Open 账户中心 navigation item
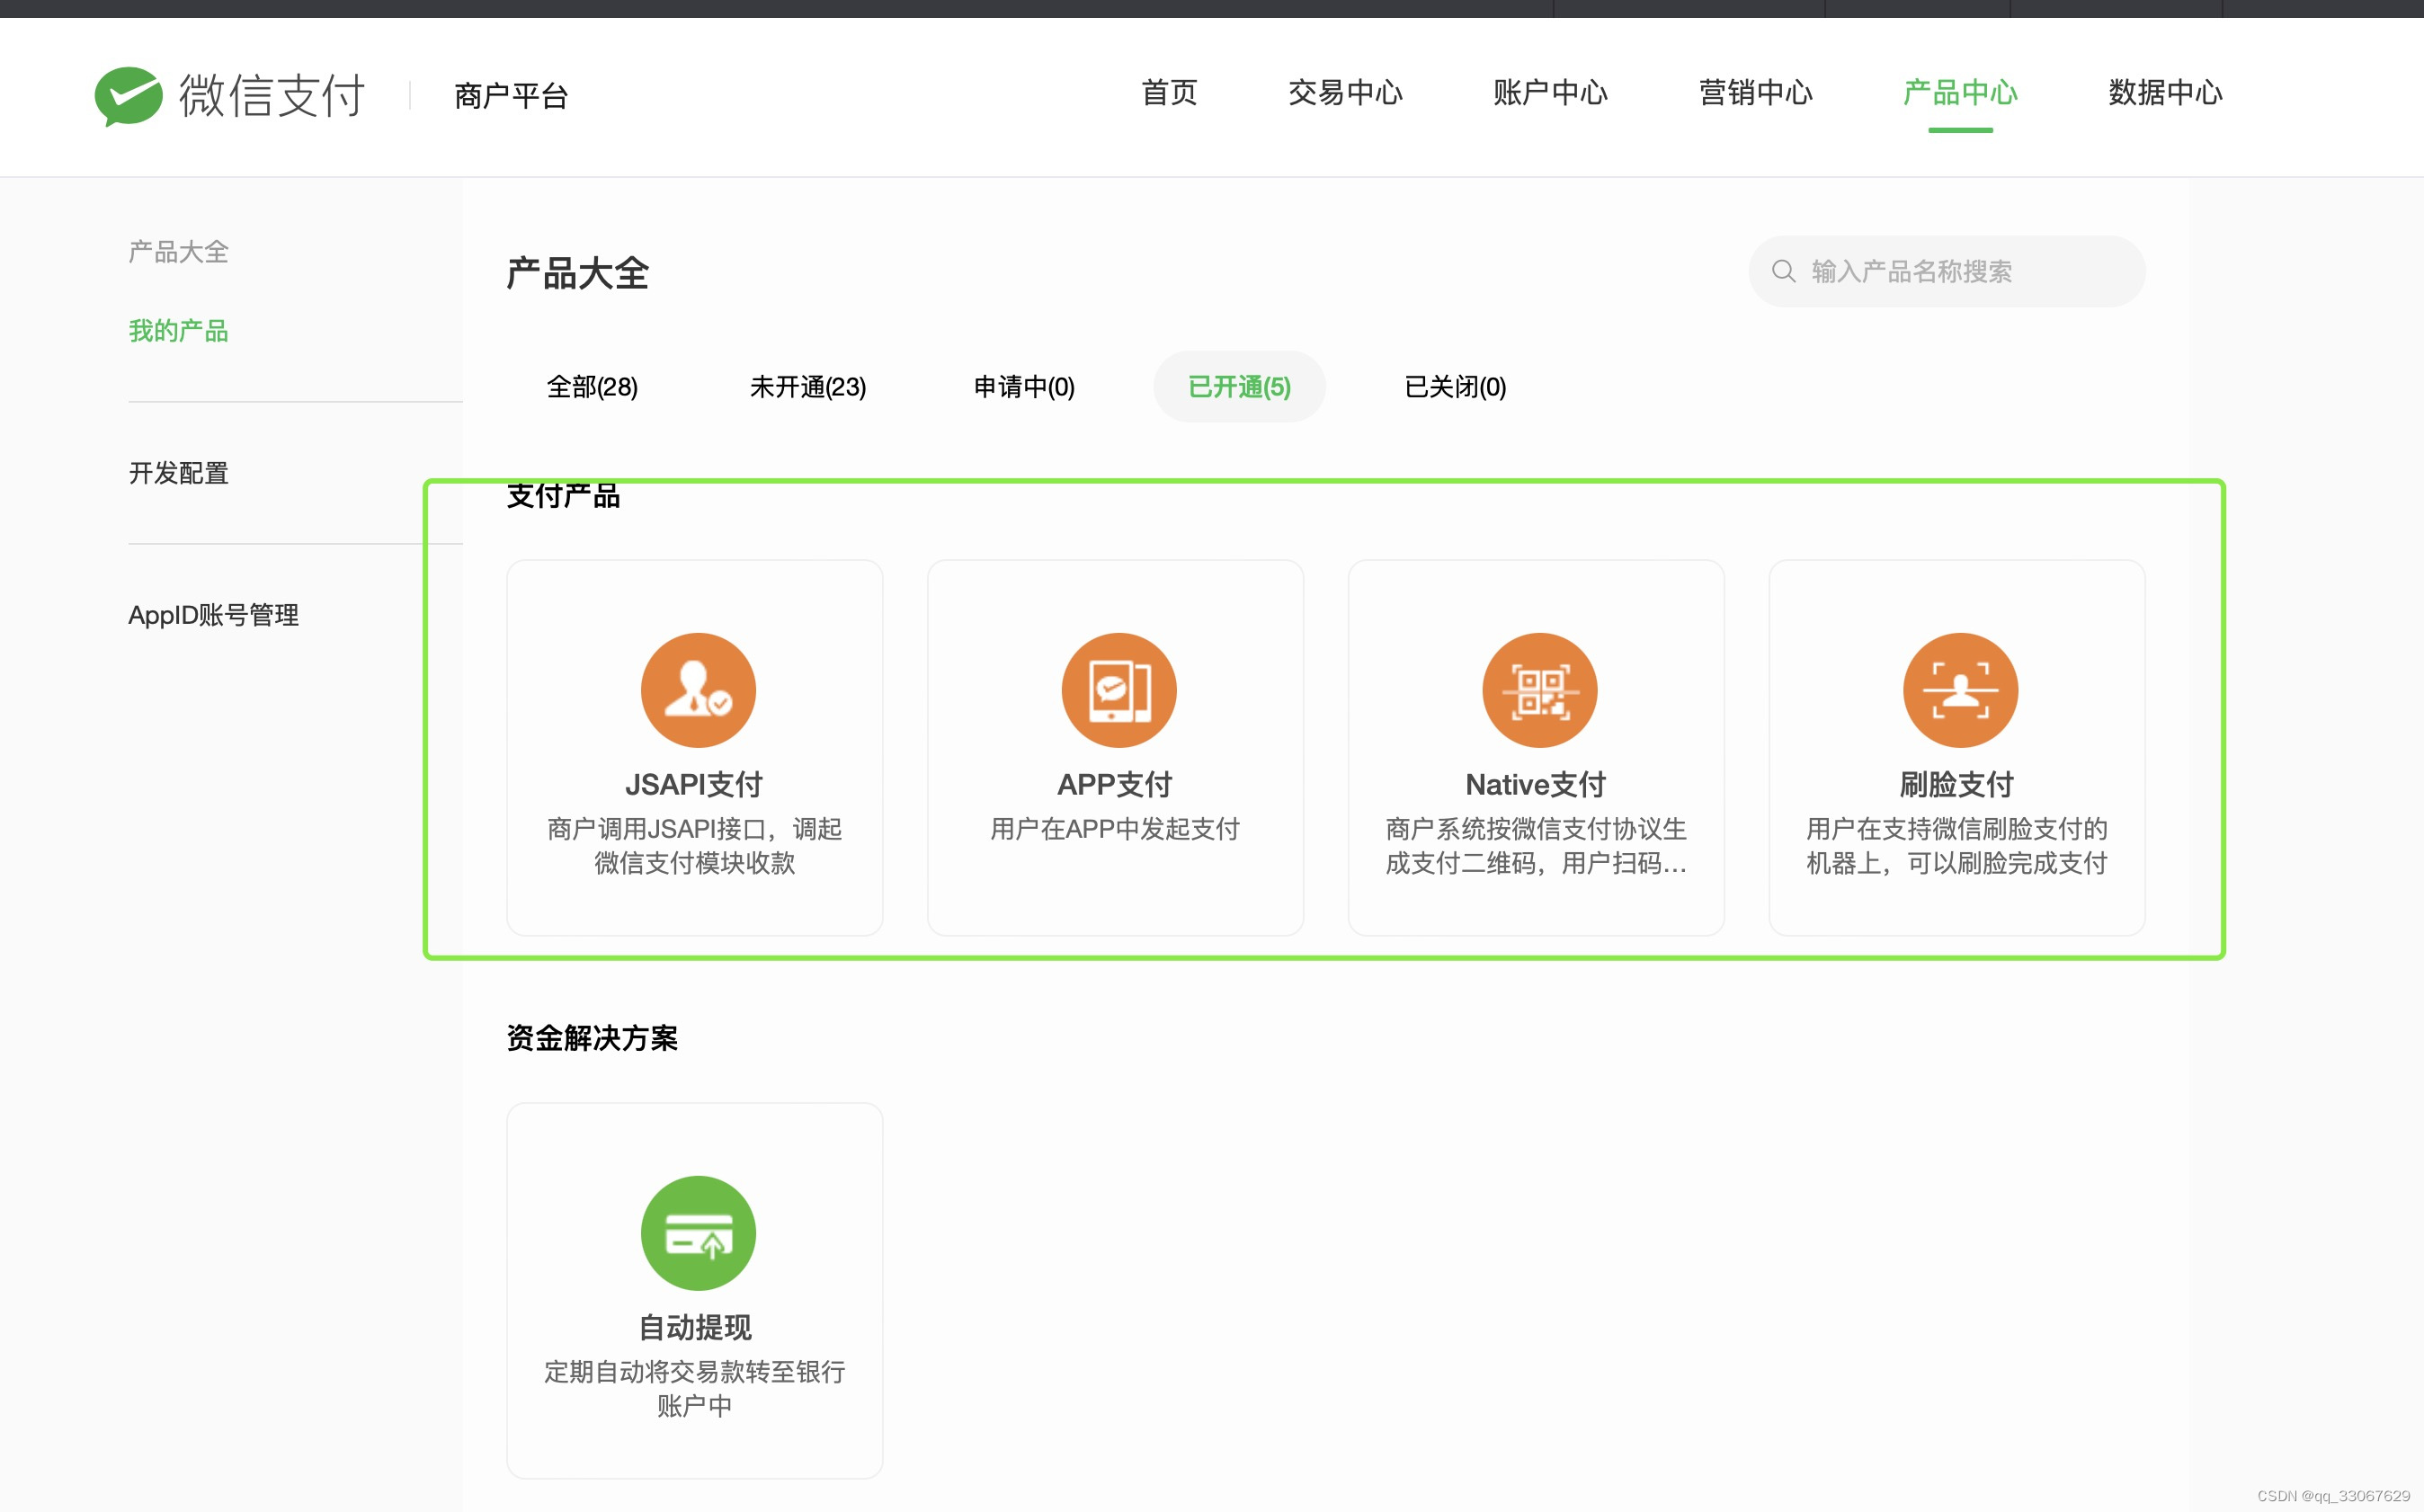This screenshot has height=1512, width=2424. (x=1550, y=93)
